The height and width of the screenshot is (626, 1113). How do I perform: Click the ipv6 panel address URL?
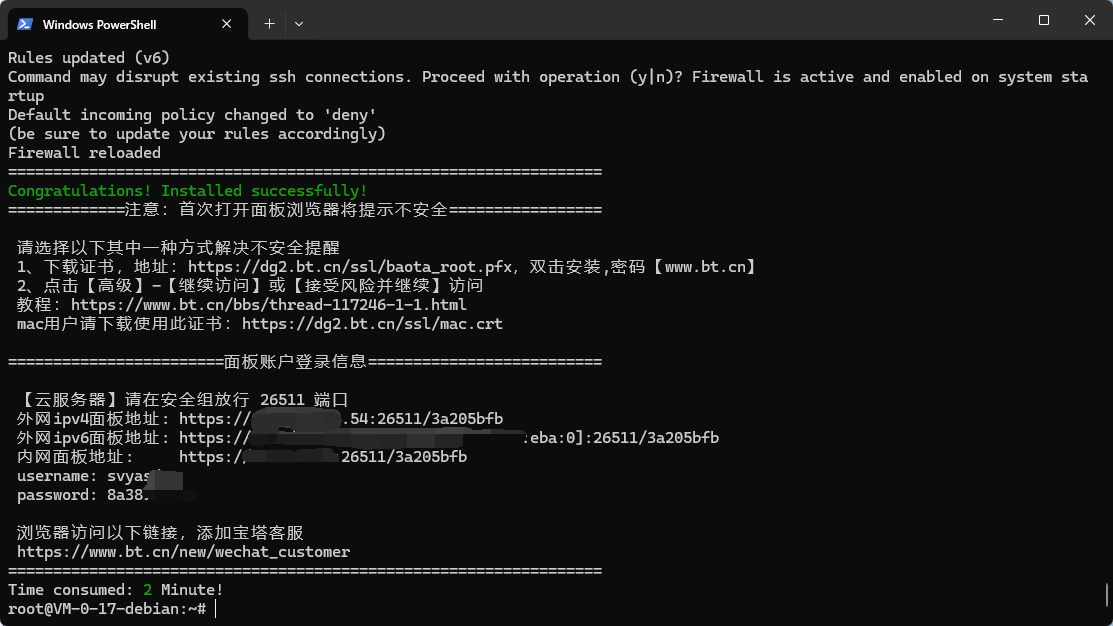[449, 438]
